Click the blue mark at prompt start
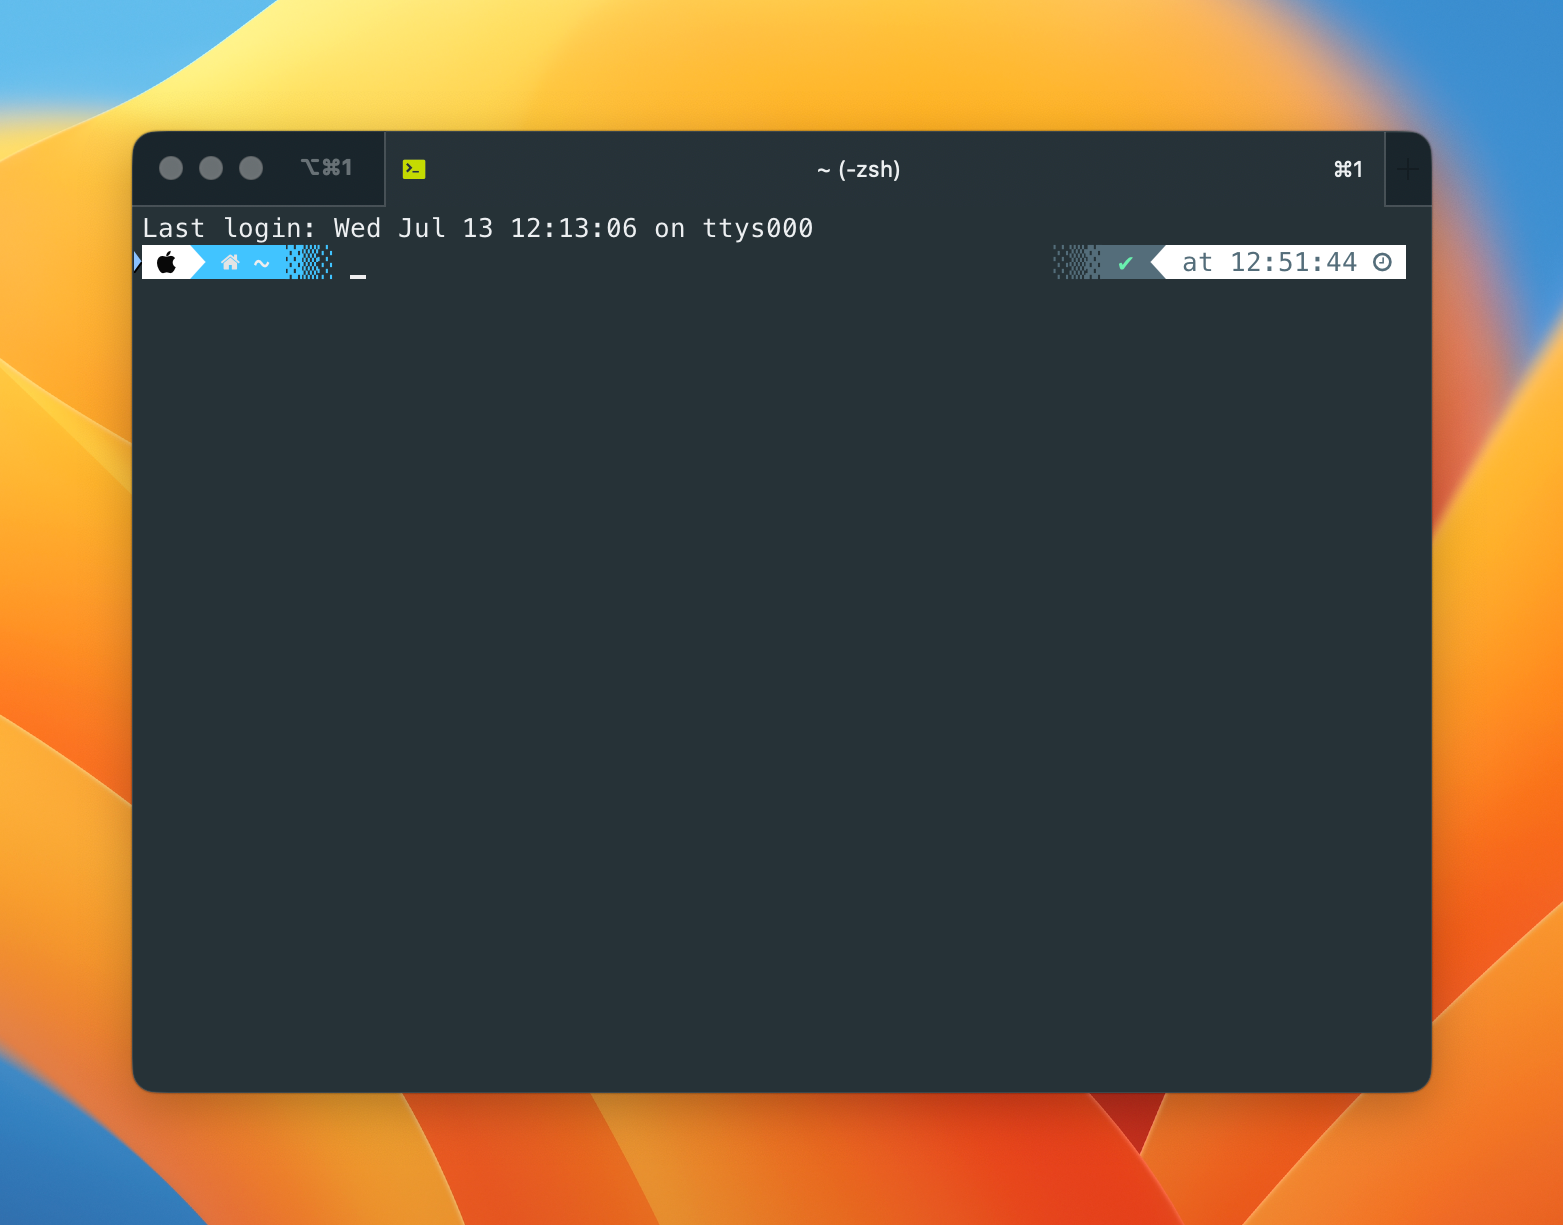The width and height of the screenshot is (1563, 1225). 137,262
